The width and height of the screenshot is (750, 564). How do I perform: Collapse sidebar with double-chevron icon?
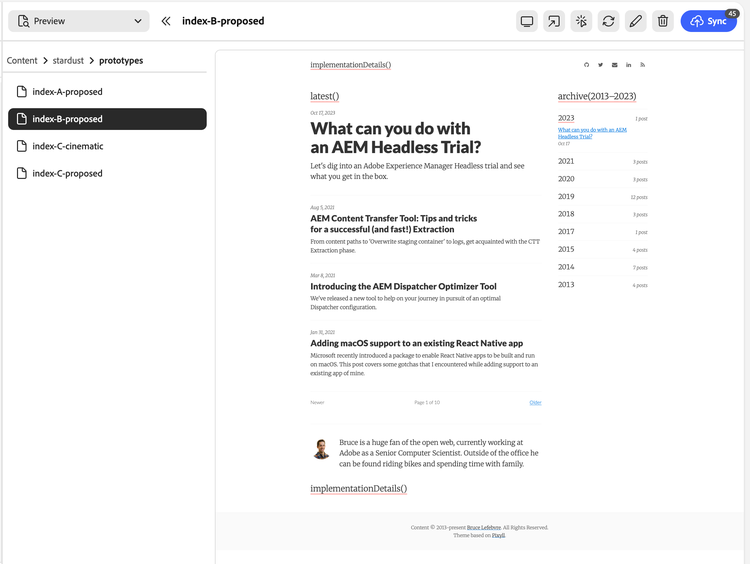point(166,21)
